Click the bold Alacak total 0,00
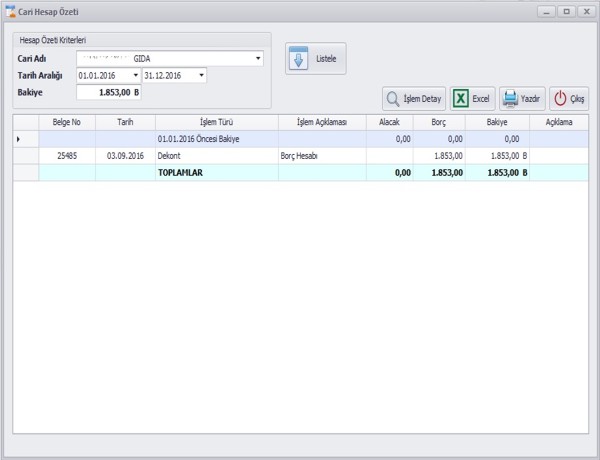This screenshot has height=460, width=600. [x=390, y=173]
